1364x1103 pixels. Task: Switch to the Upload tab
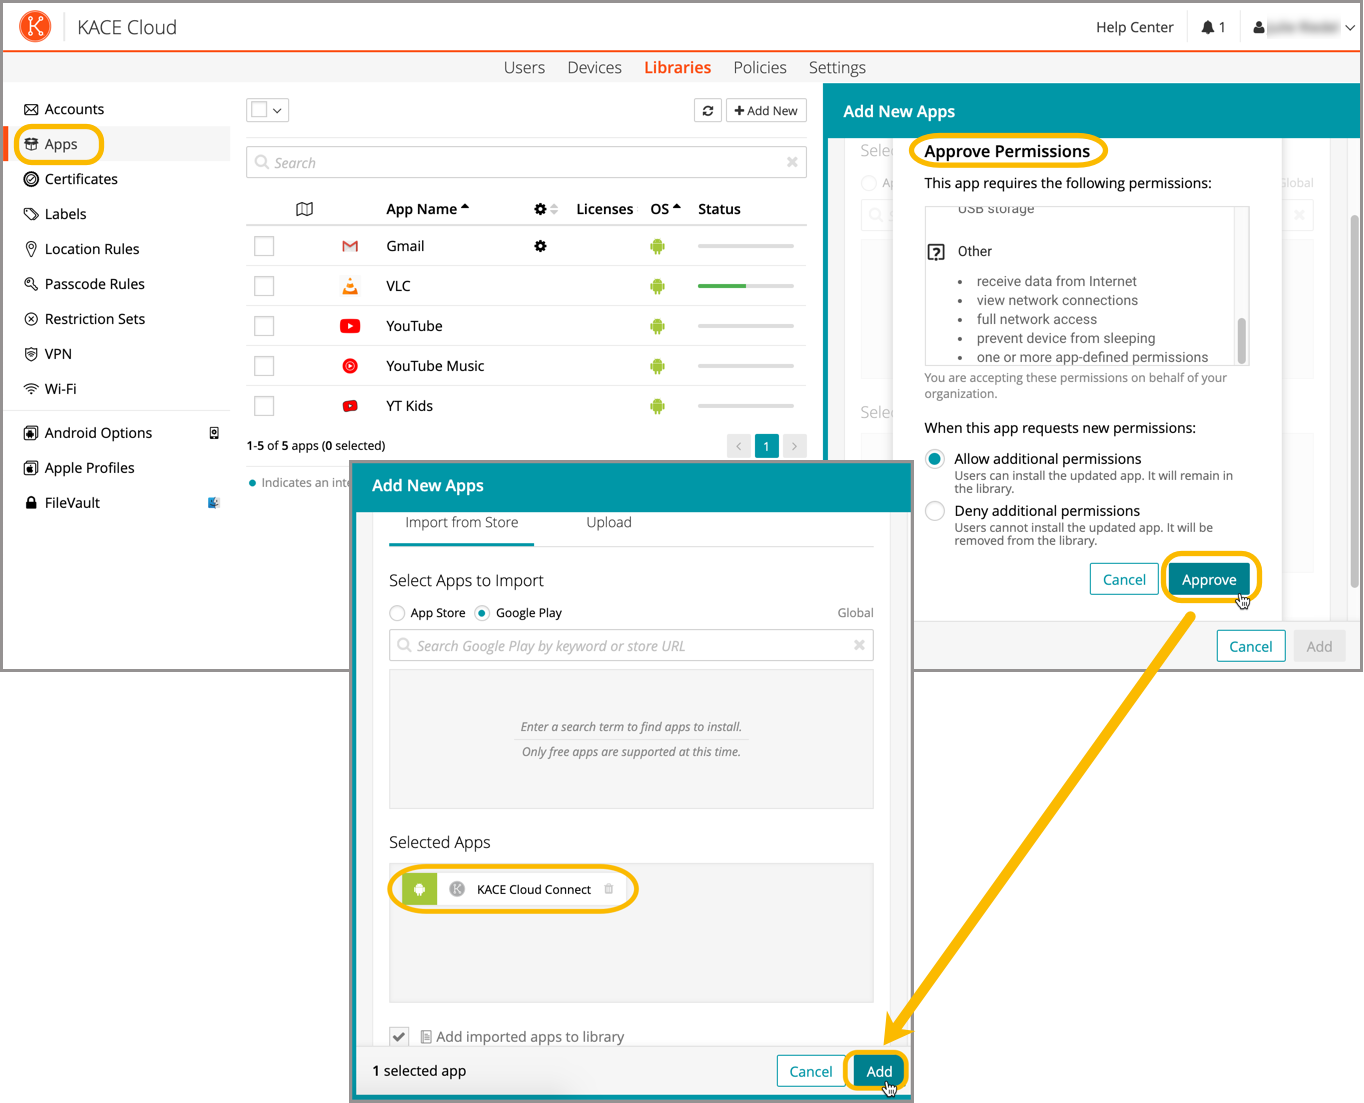608,522
